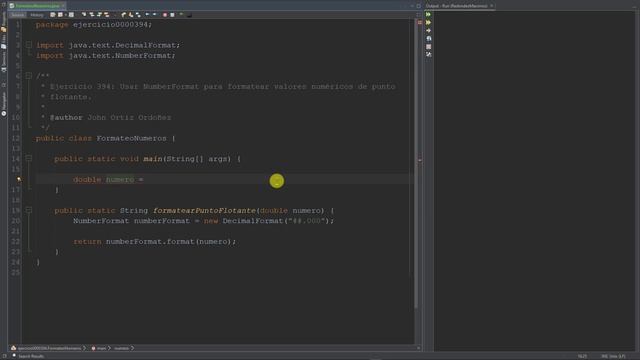Viewport: 640px width, 360px height.
Task: Click the Comment lines toolbar icon
Action: click(x=181, y=15)
